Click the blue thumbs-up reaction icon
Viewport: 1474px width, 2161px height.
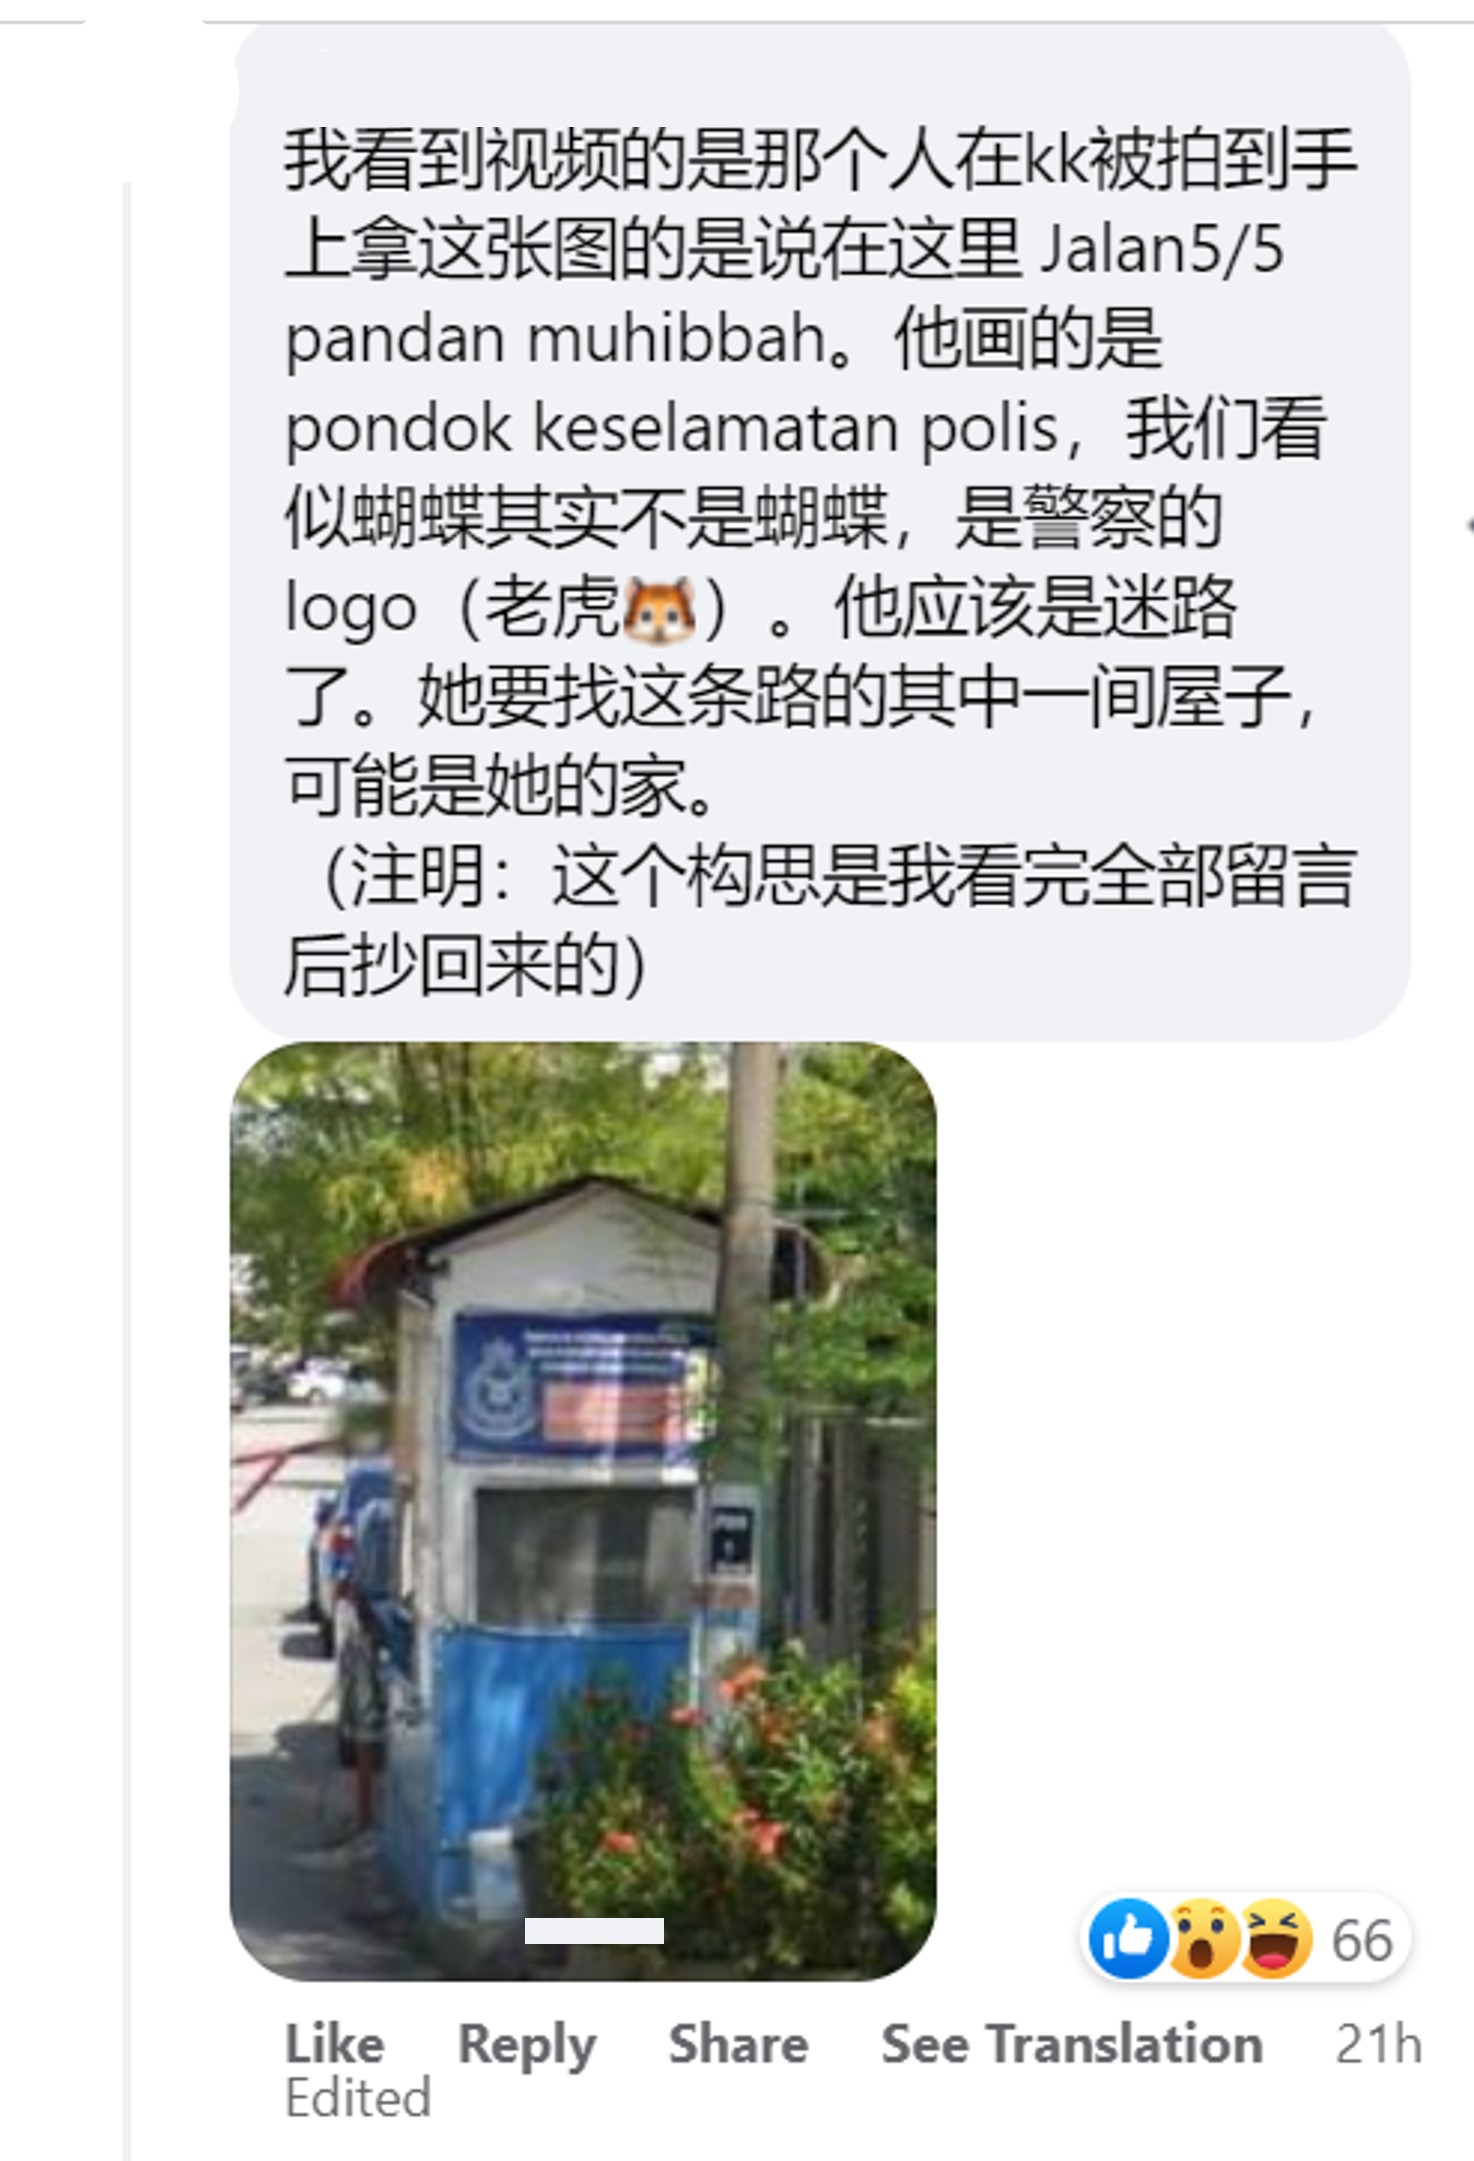click(1128, 1939)
